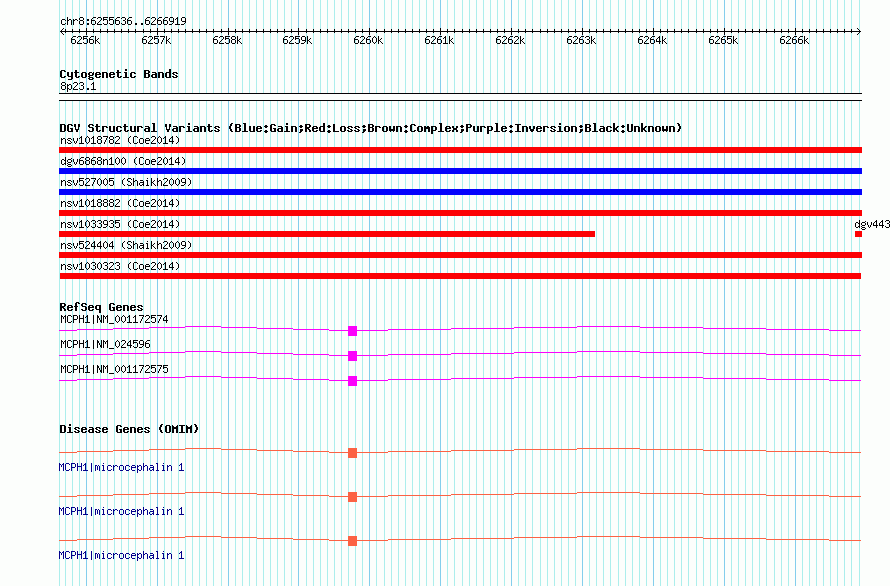The height and width of the screenshot is (586, 890).
Task: Click the 6263k ruler position label
Action: (581, 40)
